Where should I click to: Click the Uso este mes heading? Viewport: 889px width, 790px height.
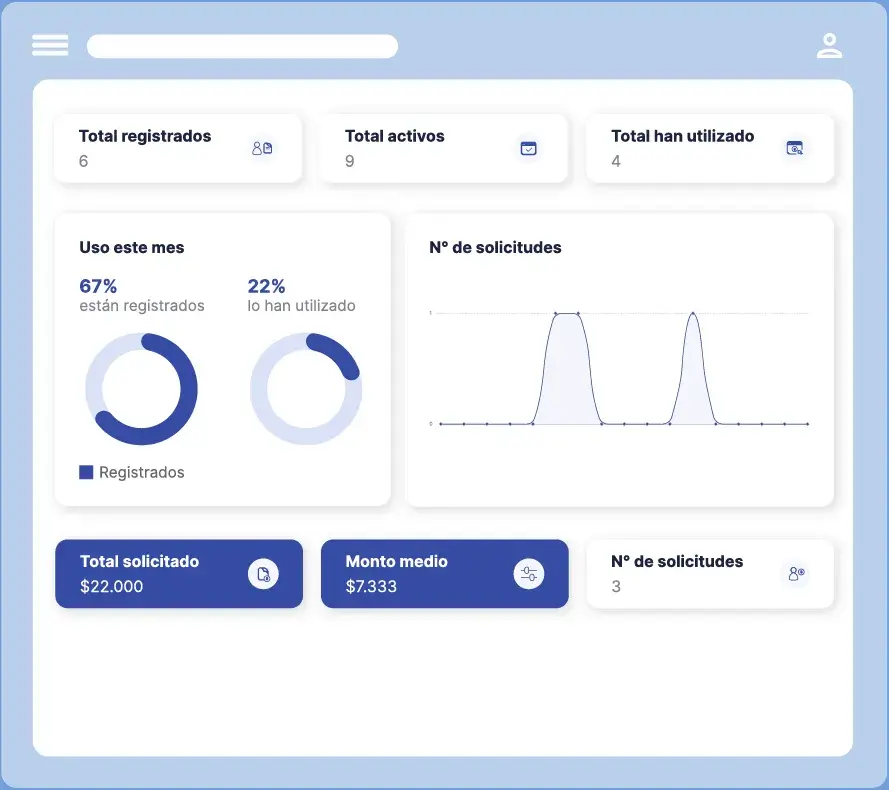pos(132,247)
